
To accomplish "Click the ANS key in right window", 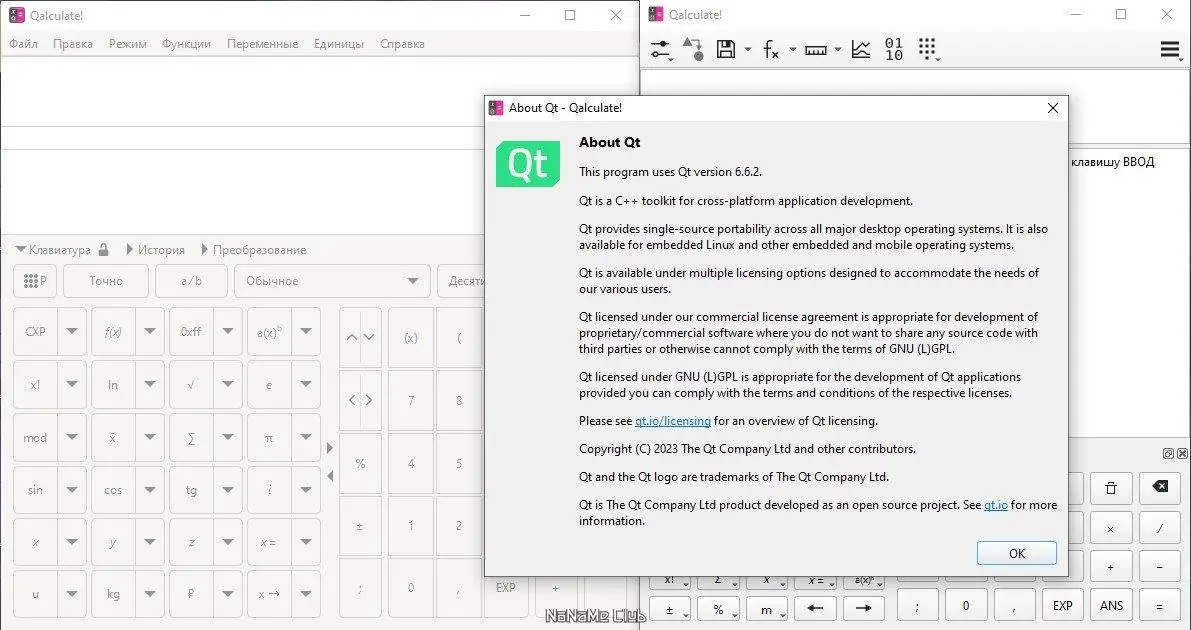I will click(1111, 606).
